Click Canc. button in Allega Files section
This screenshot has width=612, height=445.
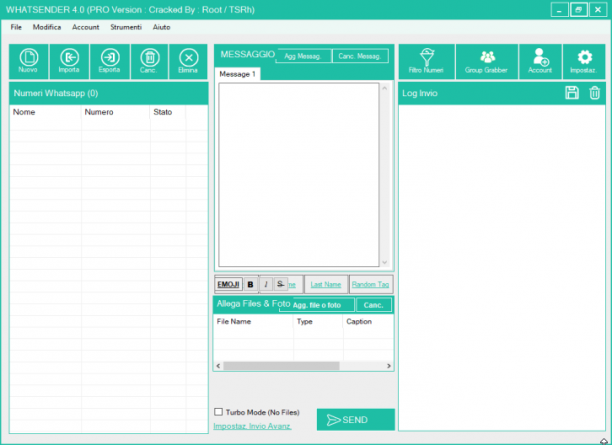pos(374,305)
